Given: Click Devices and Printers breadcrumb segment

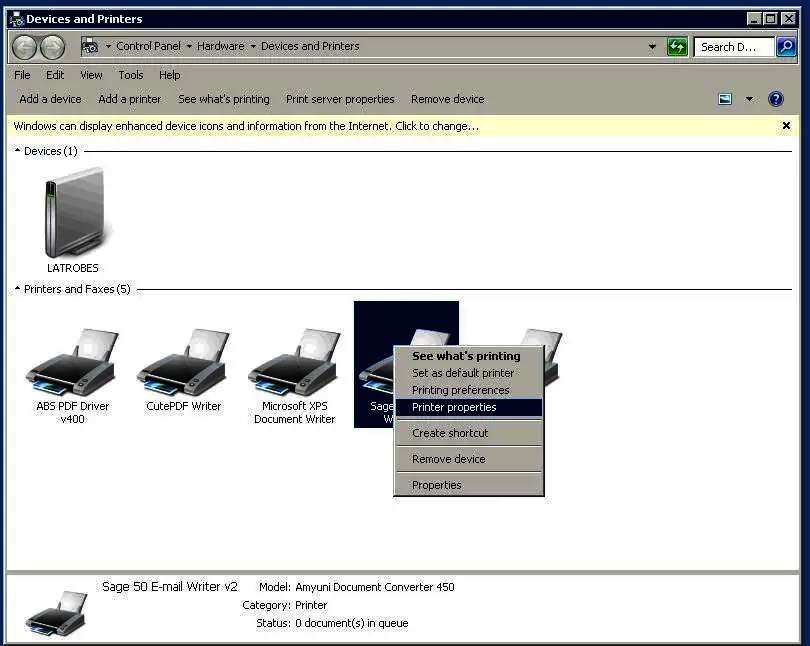Looking at the screenshot, I should (310, 46).
